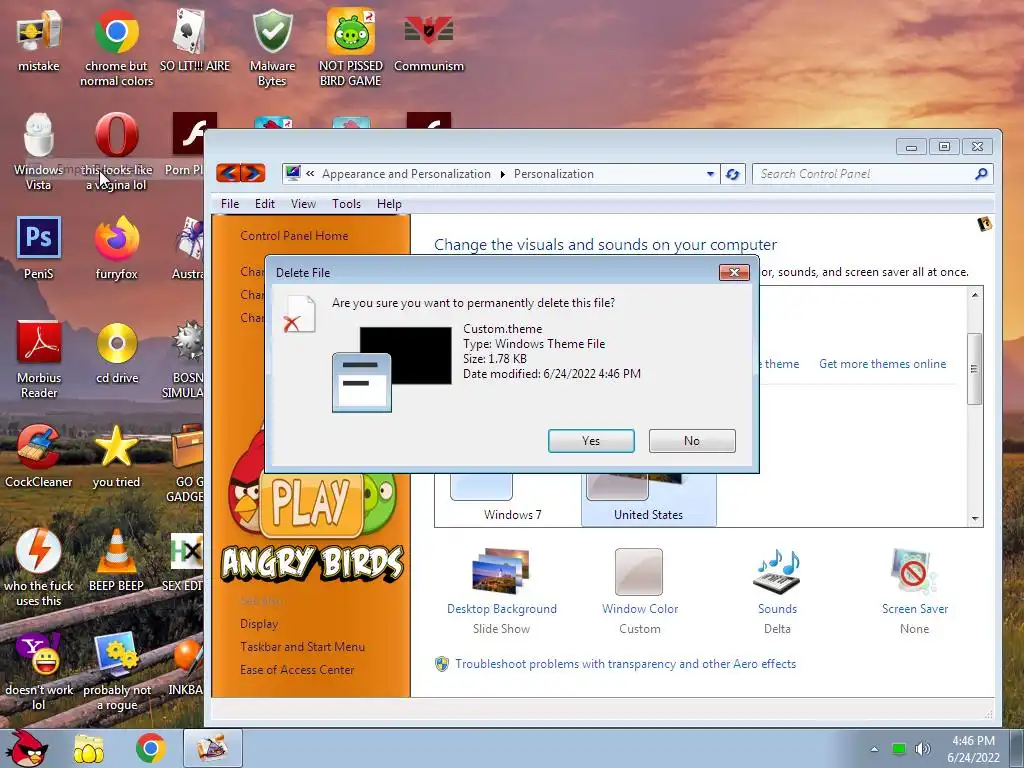Open the Yahoo smiley 'doesn't work lol' icon
The height and width of the screenshot is (768, 1024).
point(39,654)
